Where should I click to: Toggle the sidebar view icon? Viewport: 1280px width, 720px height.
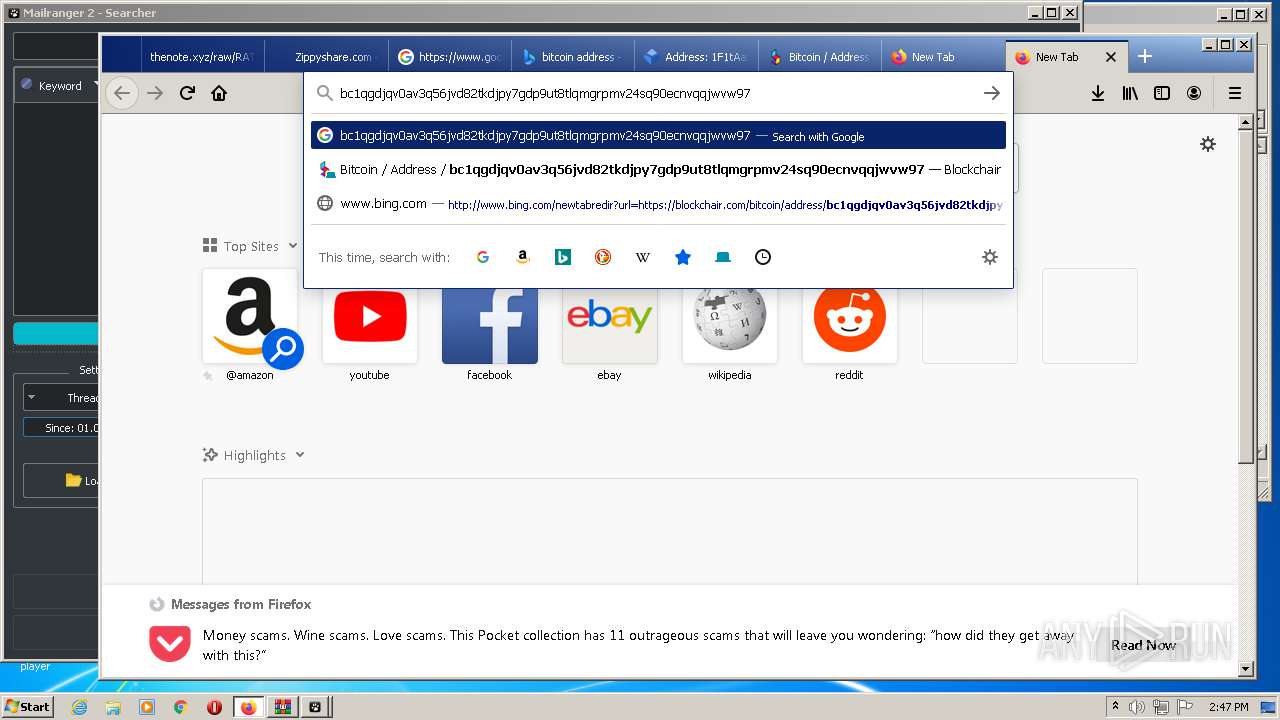click(1162, 93)
